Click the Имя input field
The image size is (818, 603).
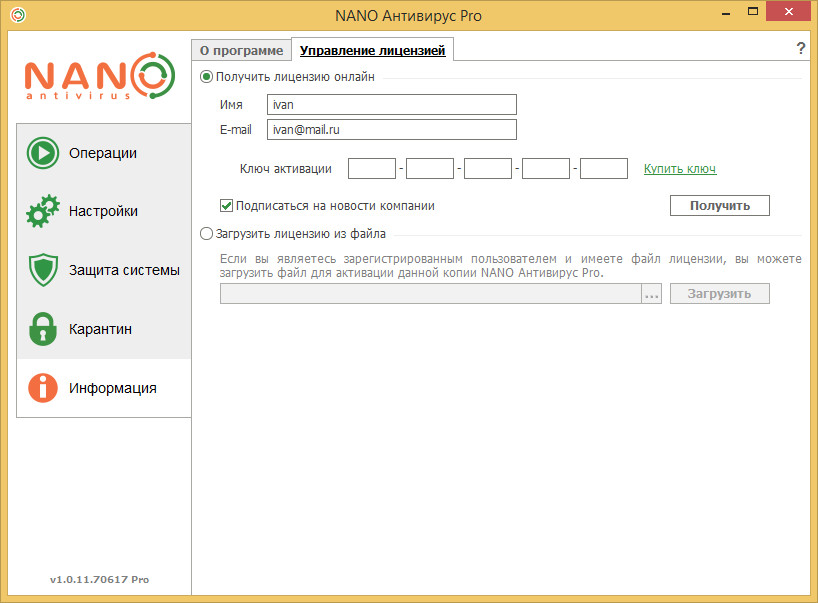pyautogui.click(x=392, y=104)
